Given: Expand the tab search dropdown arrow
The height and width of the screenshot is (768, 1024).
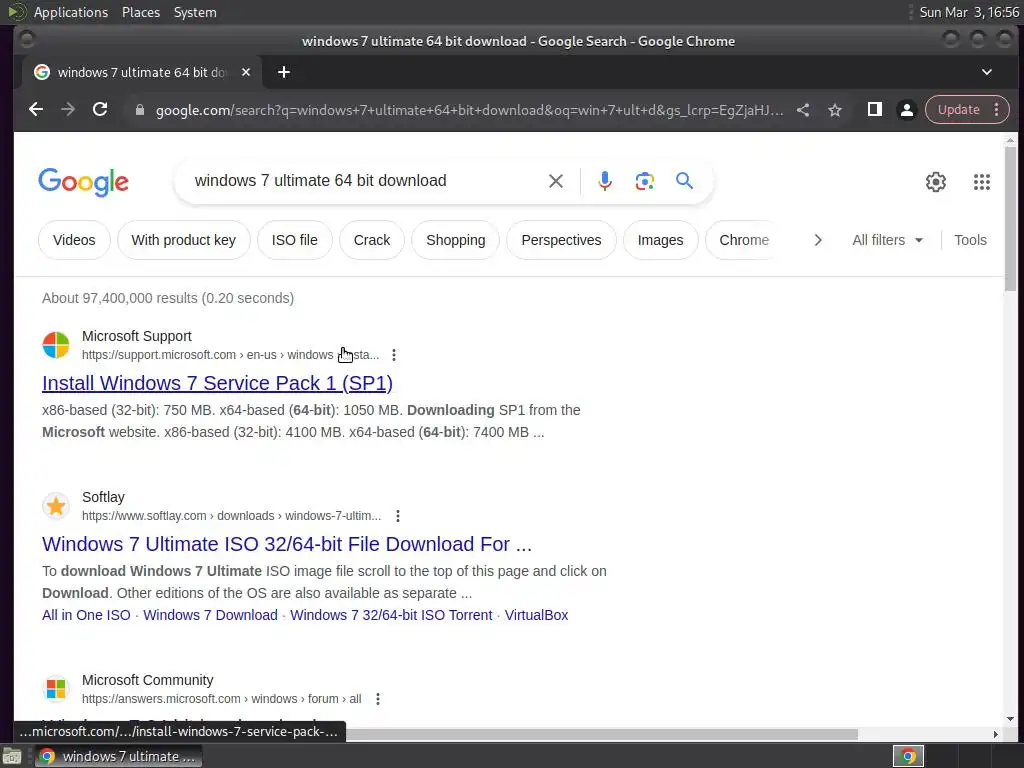Looking at the screenshot, I should tap(987, 72).
